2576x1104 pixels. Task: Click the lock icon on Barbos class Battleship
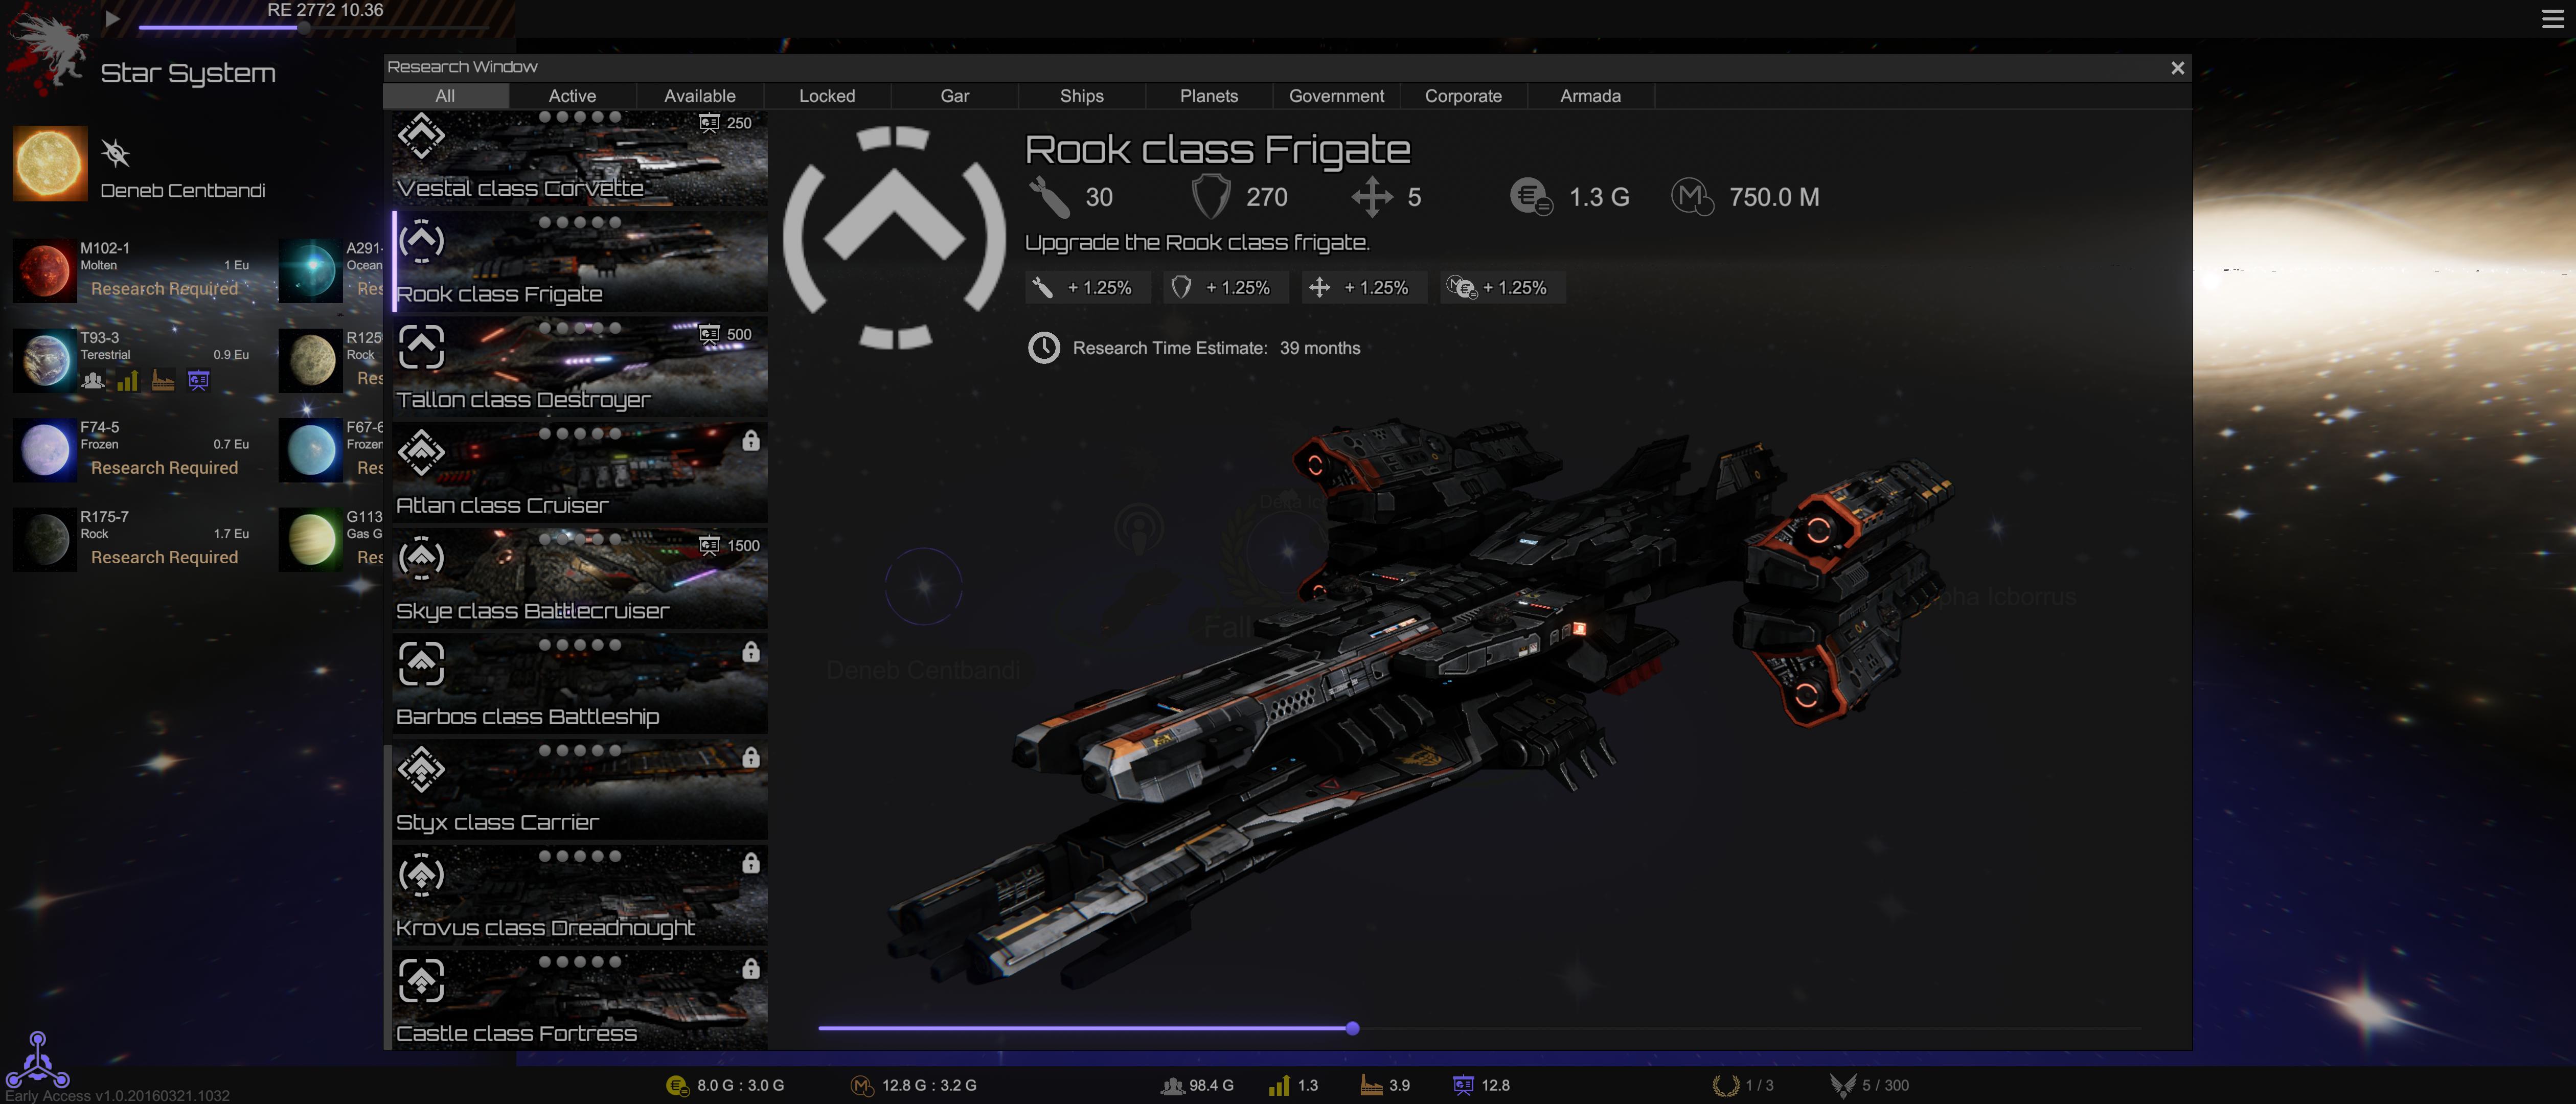751,652
